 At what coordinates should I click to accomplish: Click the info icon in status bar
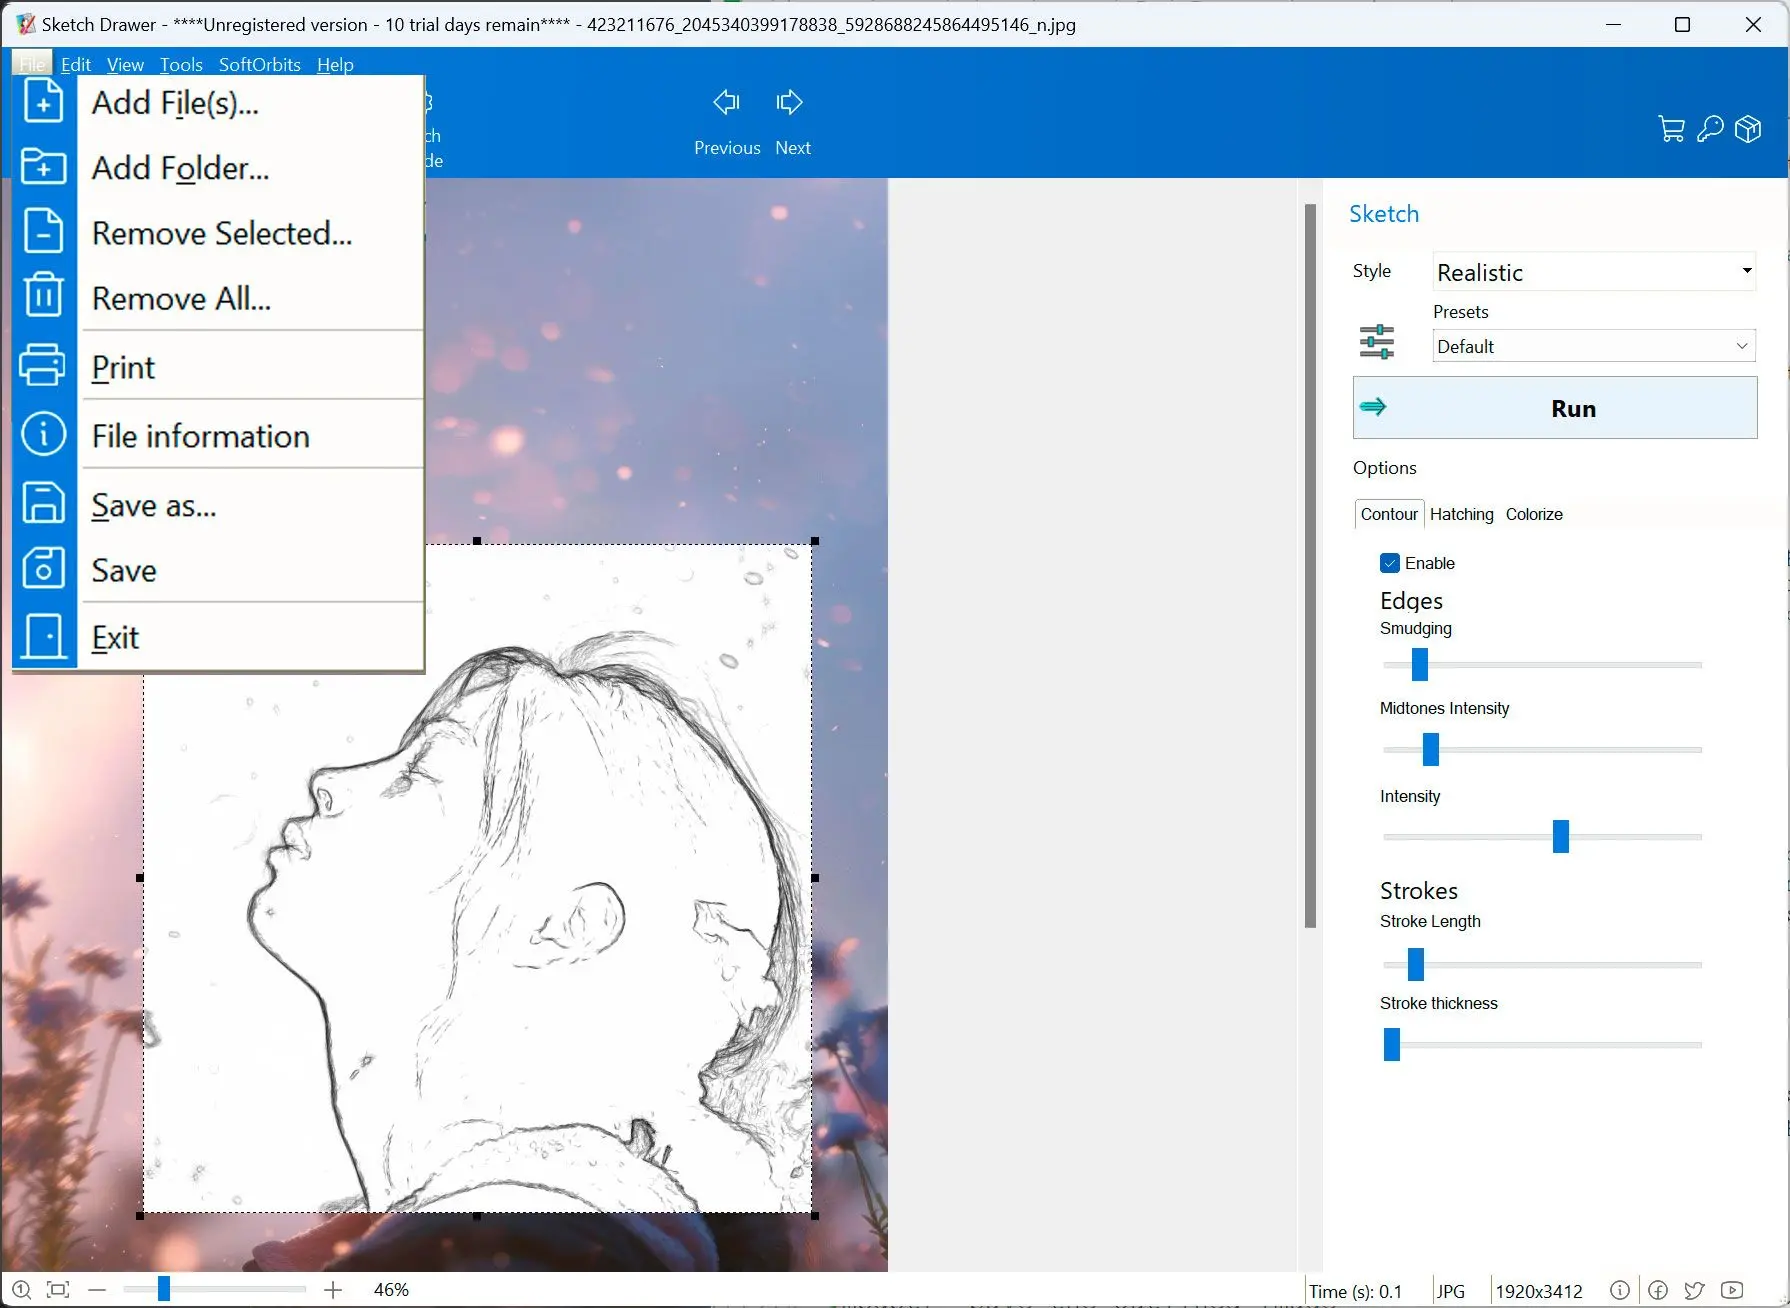[x=1620, y=1290]
